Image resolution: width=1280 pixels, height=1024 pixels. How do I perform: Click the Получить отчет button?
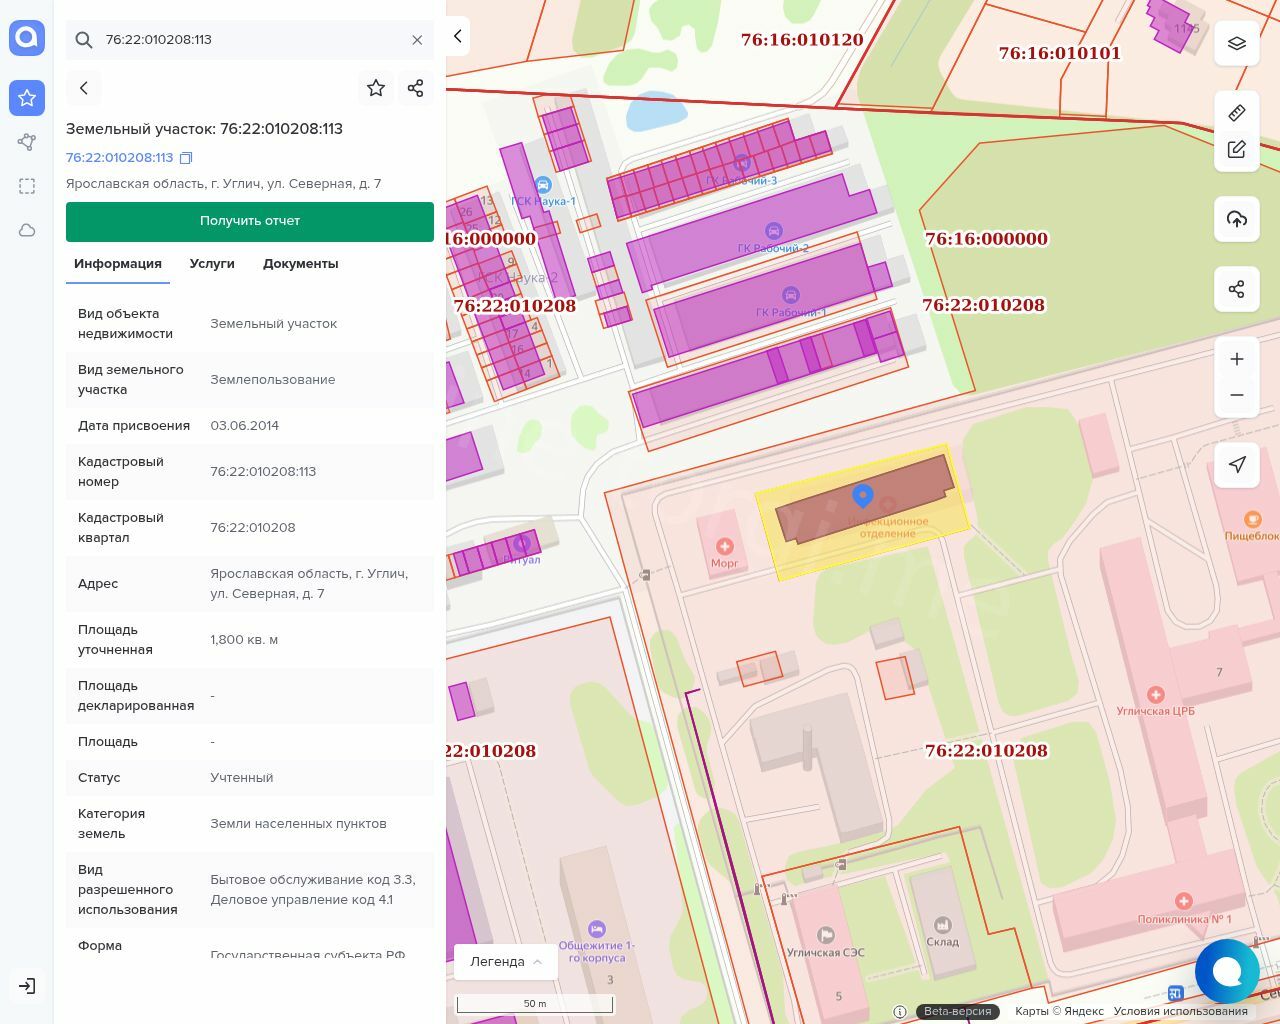pyautogui.click(x=250, y=221)
